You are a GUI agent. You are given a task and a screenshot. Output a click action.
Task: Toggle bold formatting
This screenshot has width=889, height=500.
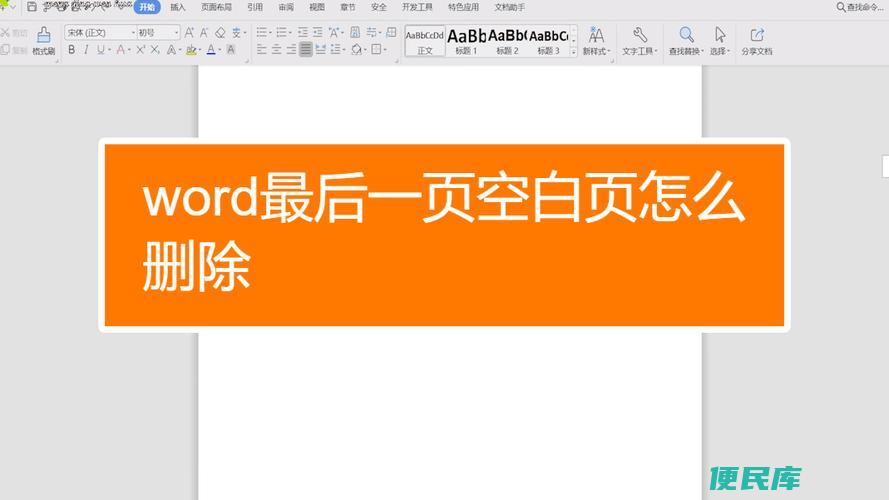click(x=71, y=50)
